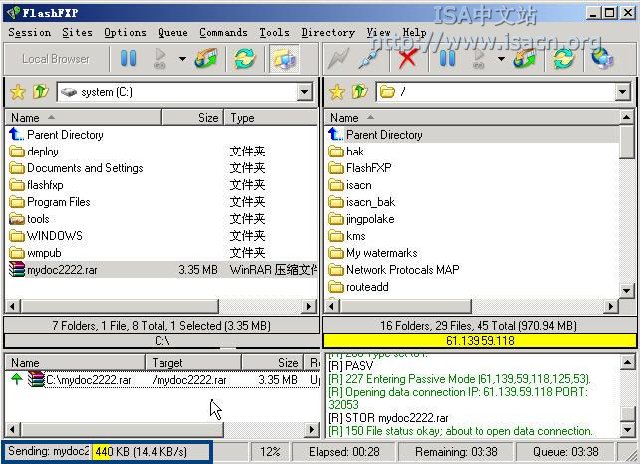
Task: Select the deploy folder in local pane
Action: [x=34, y=151]
